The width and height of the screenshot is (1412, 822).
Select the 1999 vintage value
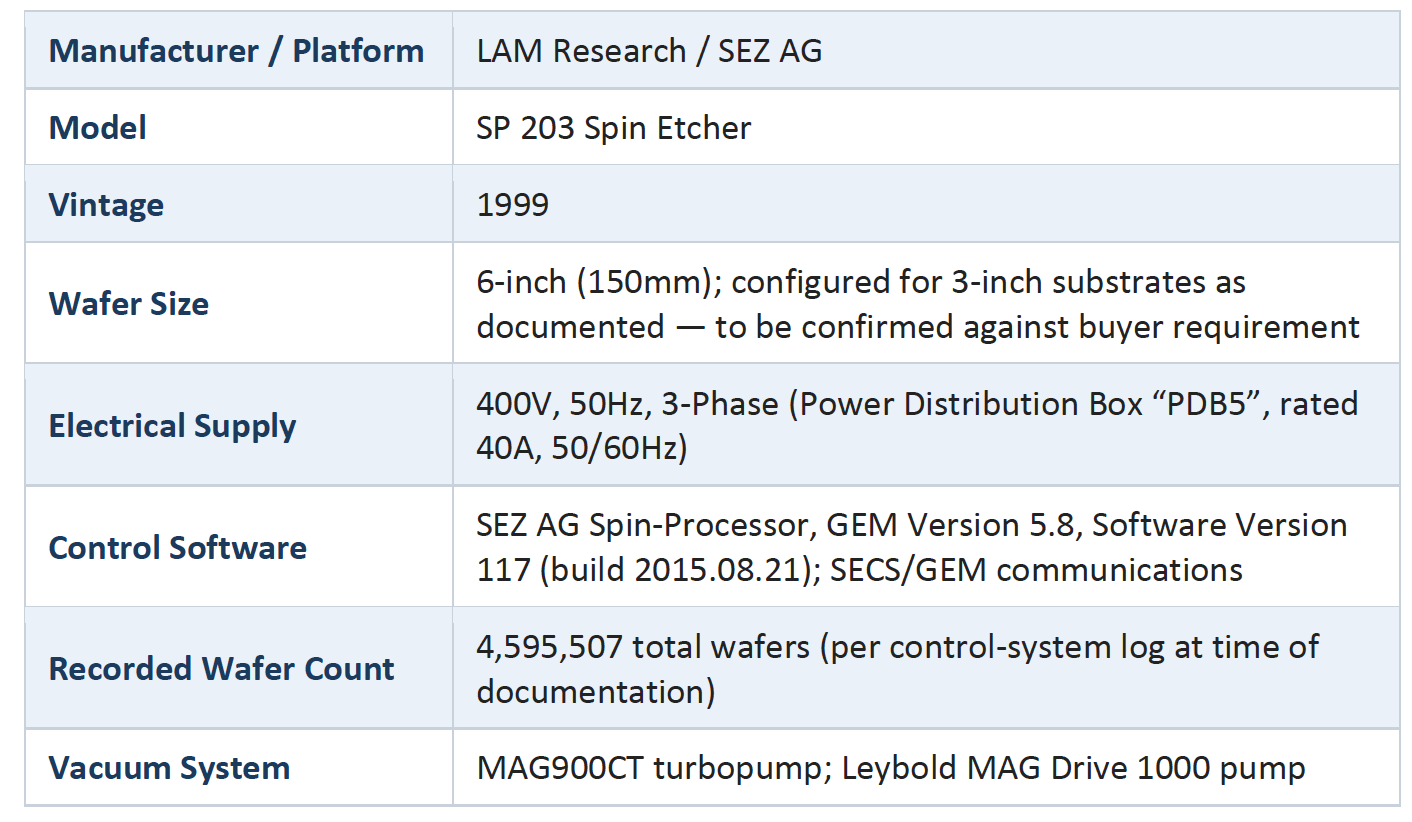click(x=513, y=205)
